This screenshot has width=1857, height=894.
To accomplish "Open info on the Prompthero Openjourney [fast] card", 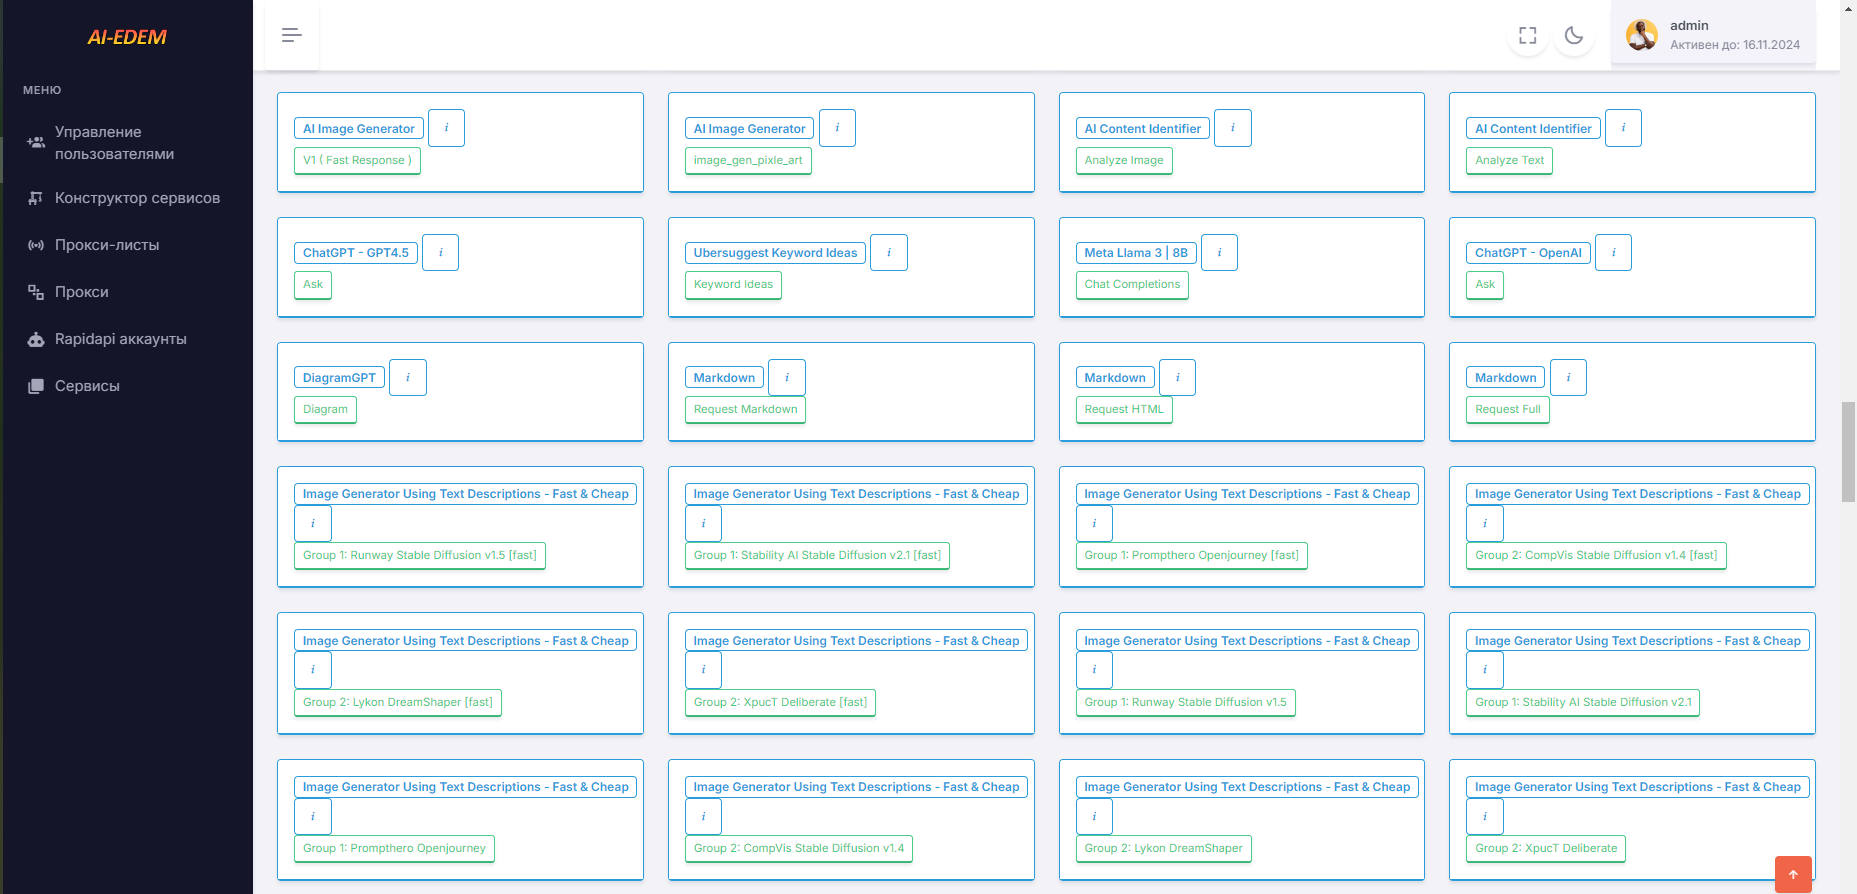I will tap(1094, 523).
